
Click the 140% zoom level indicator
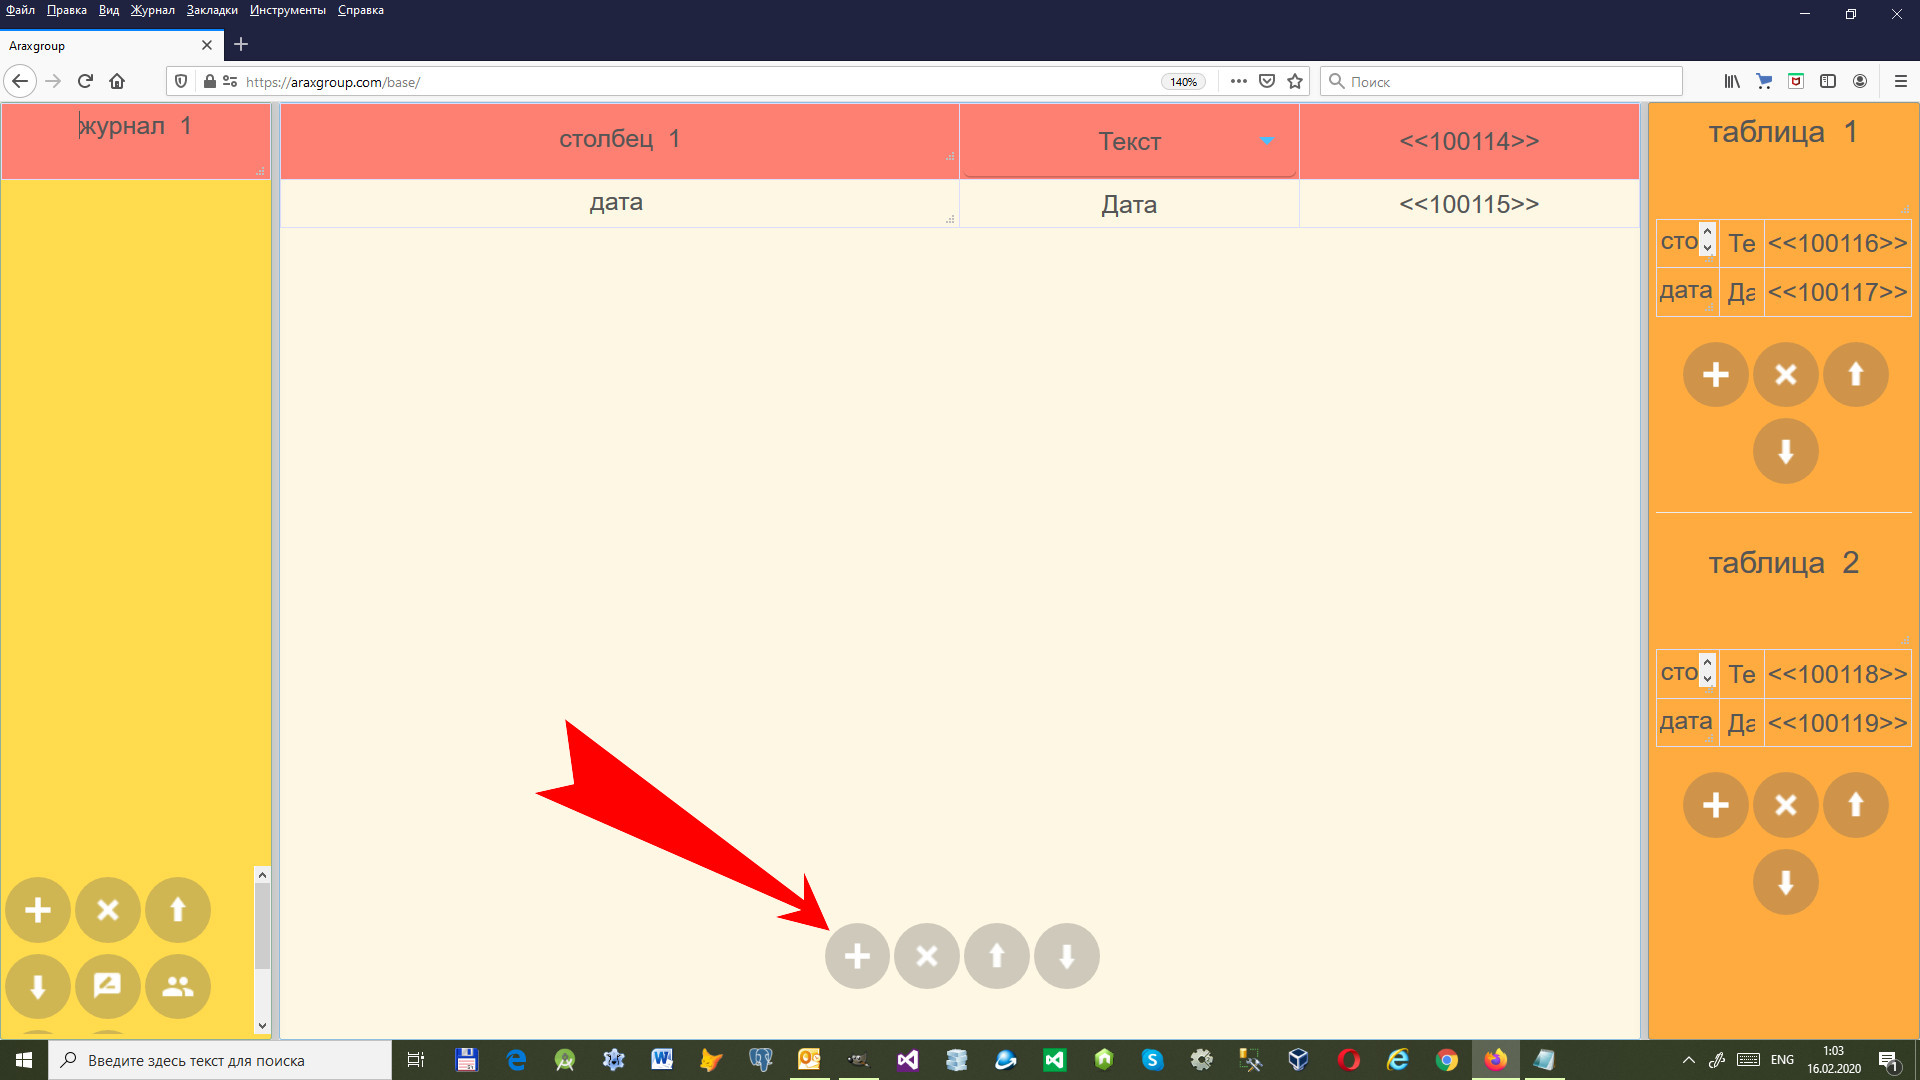1183,82
